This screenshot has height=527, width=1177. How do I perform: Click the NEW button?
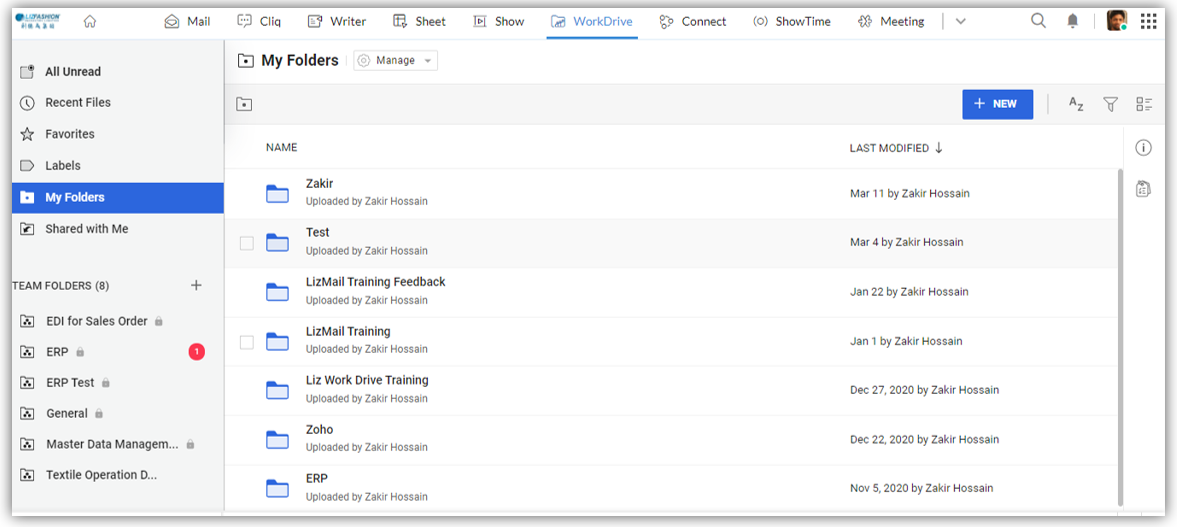pyautogui.click(x=998, y=104)
